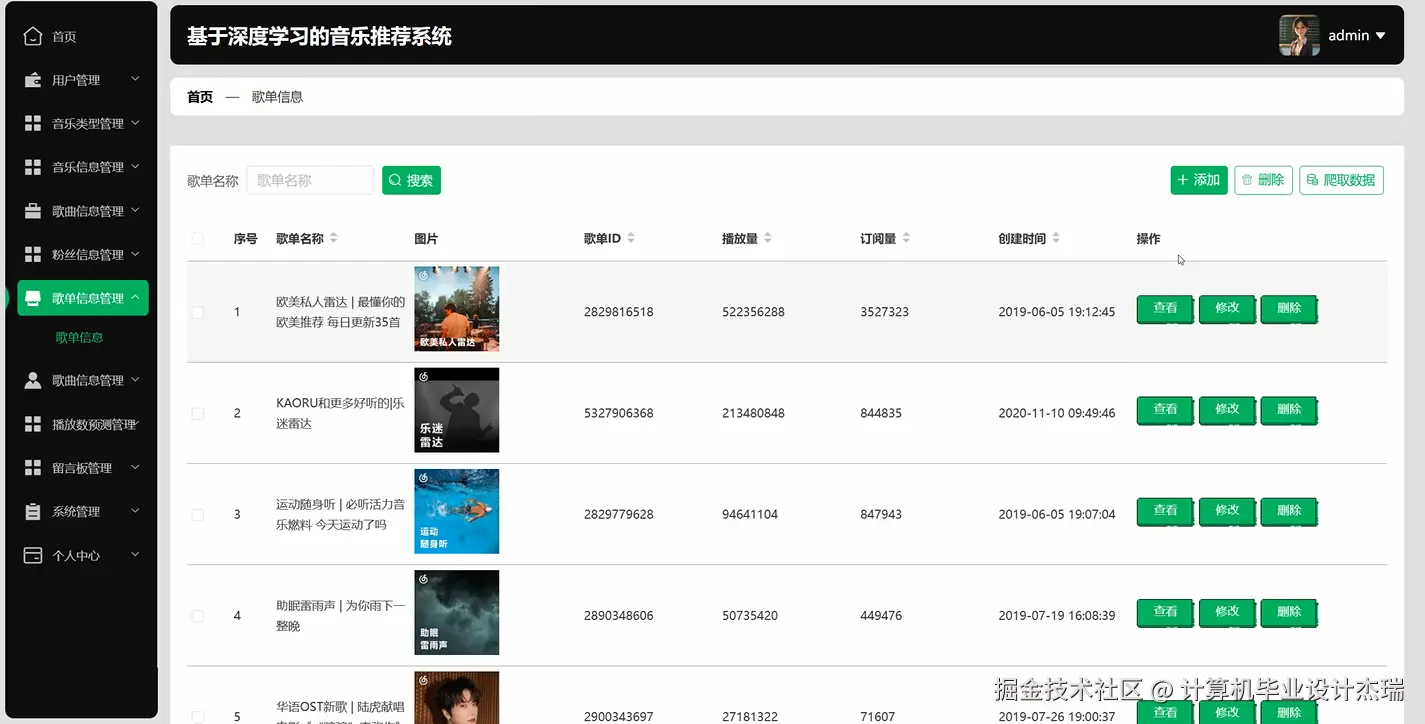Click the grid icon beside 粉丝信息管理
Image resolution: width=1425 pixels, height=724 pixels.
point(33,254)
